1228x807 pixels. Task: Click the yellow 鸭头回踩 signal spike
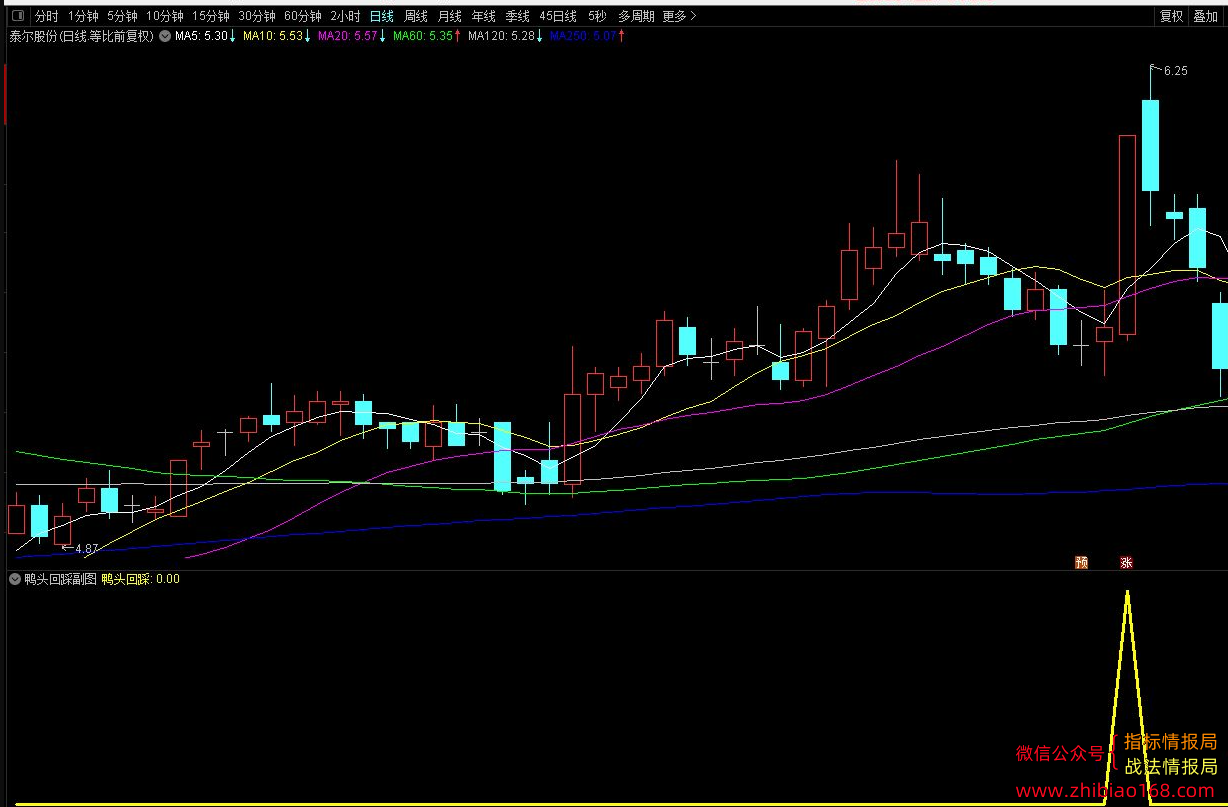[1128, 696]
